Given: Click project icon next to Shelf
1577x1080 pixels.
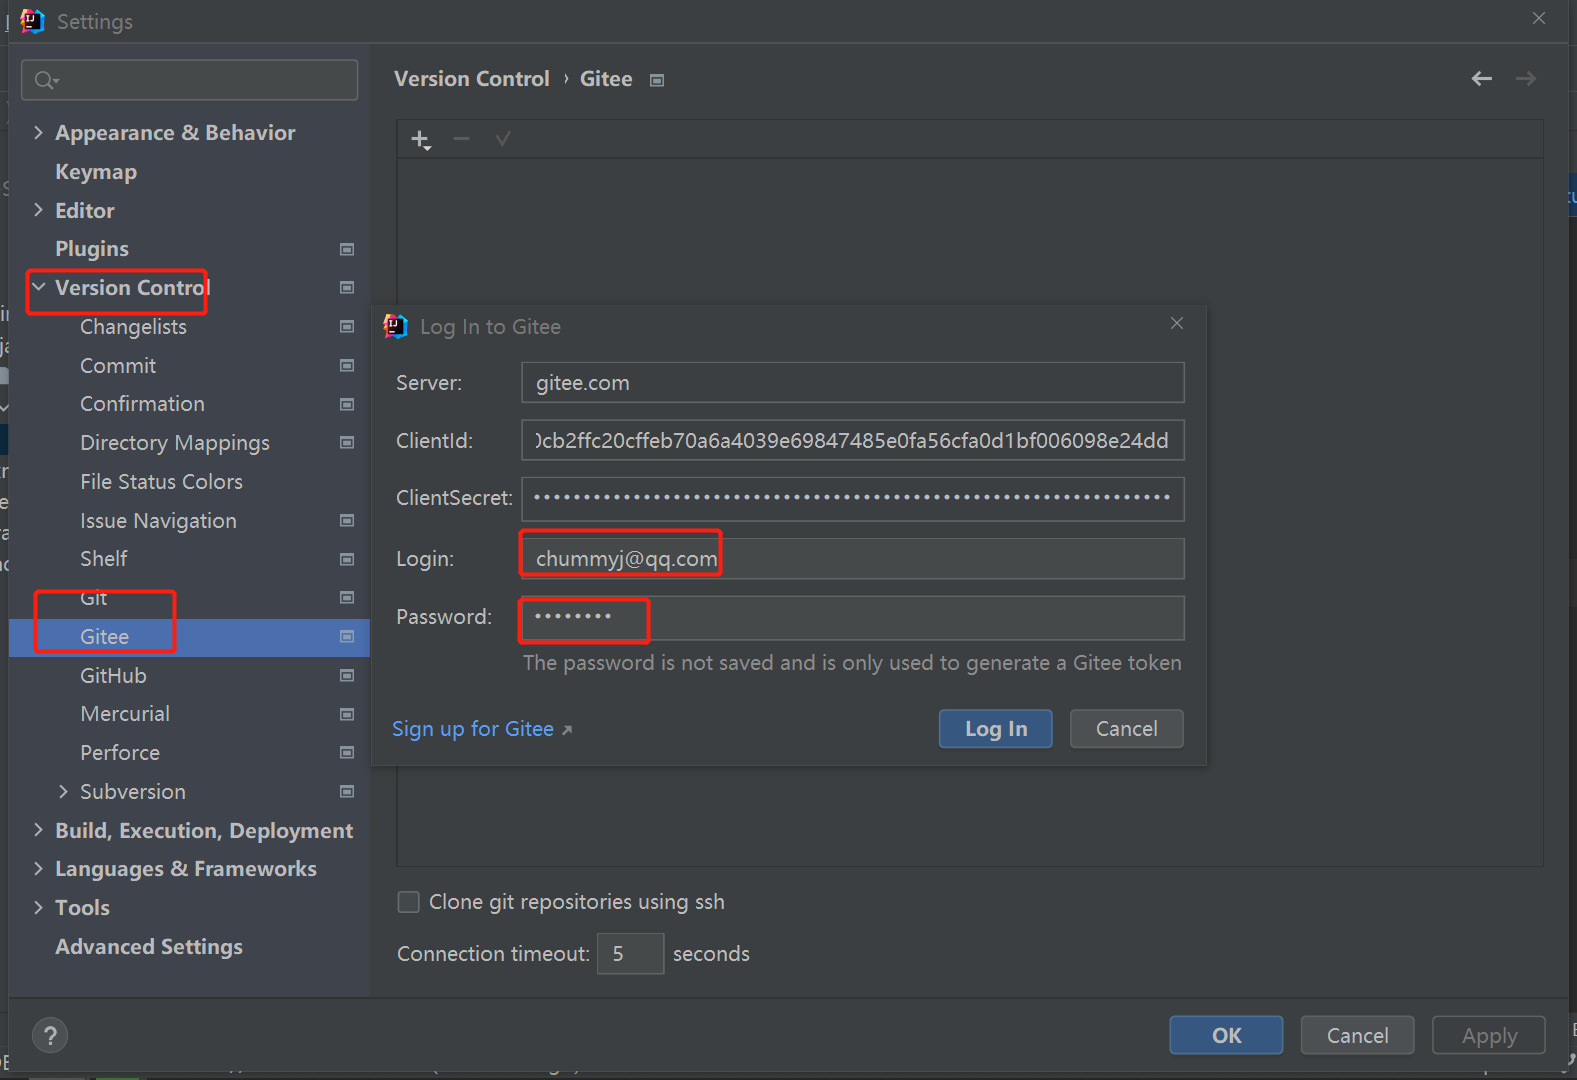Looking at the screenshot, I should coord(347,559).
